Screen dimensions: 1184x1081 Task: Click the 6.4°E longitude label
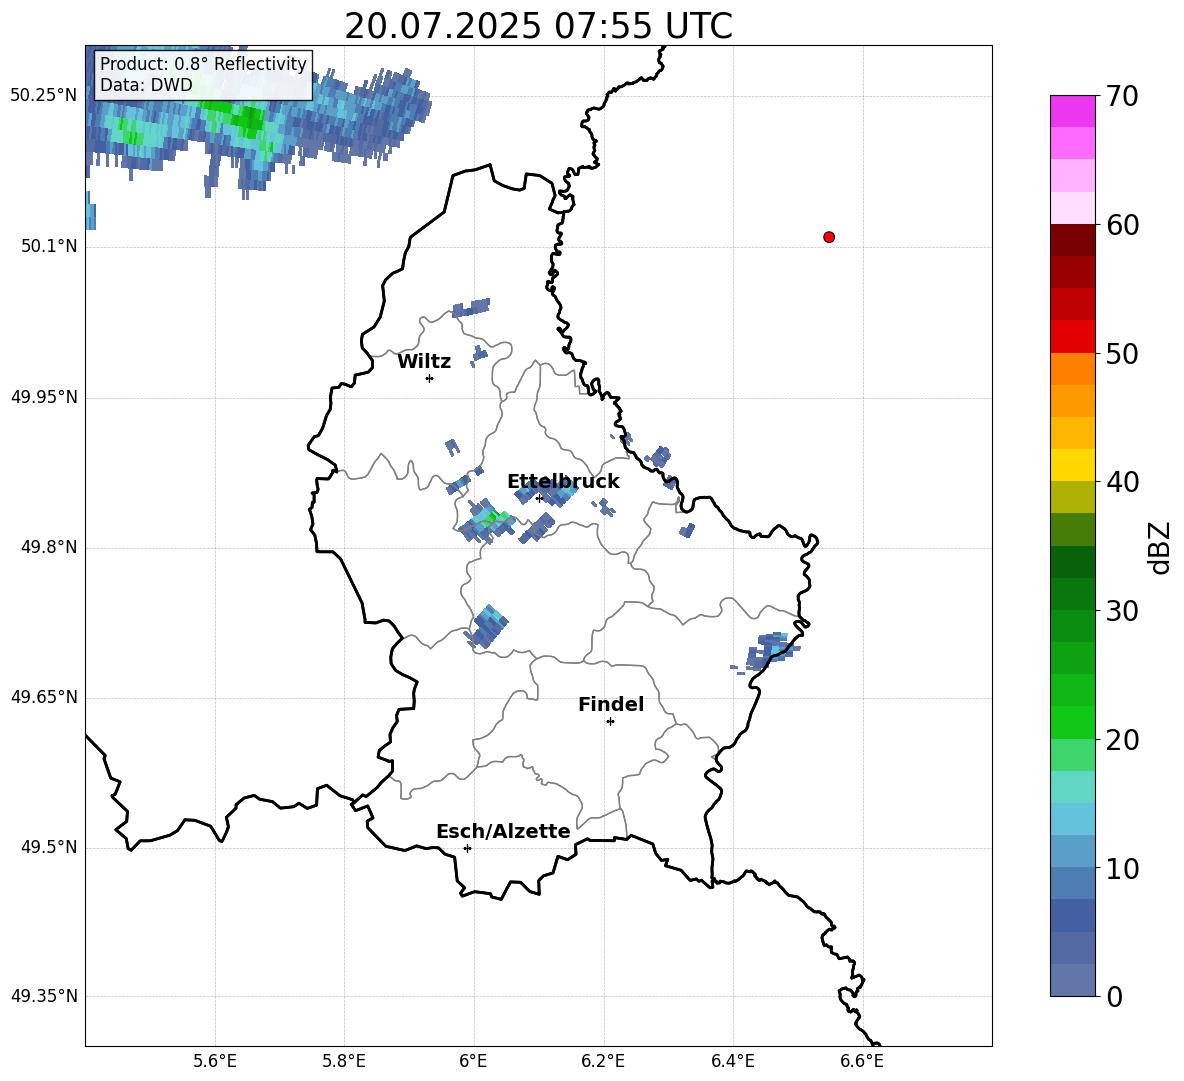(x=732, y=1061)
